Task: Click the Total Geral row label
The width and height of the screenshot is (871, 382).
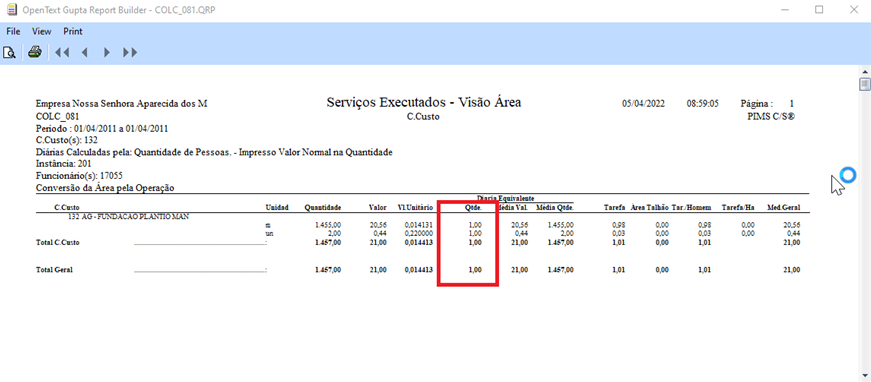Action: 55,270
